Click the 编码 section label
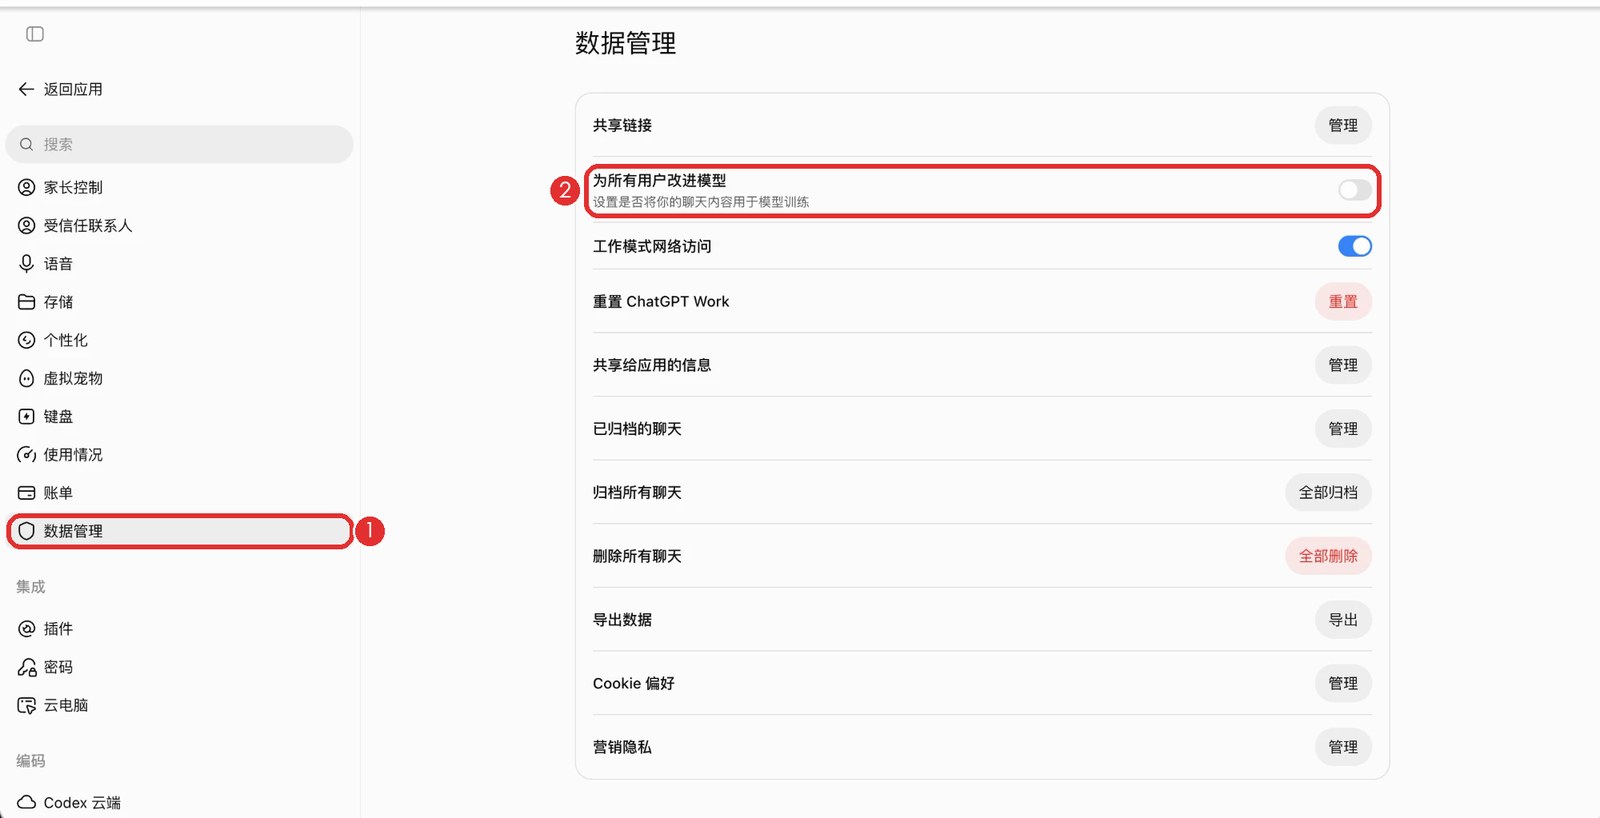This screenshot has width=1600, height=818. (x=31, y=761)
